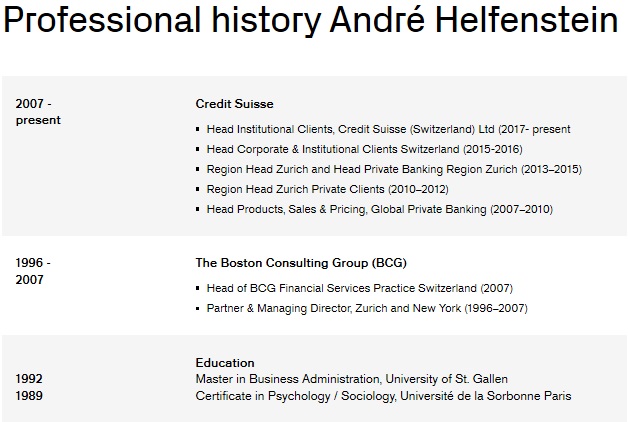Click the 1992 year label
628x422 pixels.
pos(29,379)
